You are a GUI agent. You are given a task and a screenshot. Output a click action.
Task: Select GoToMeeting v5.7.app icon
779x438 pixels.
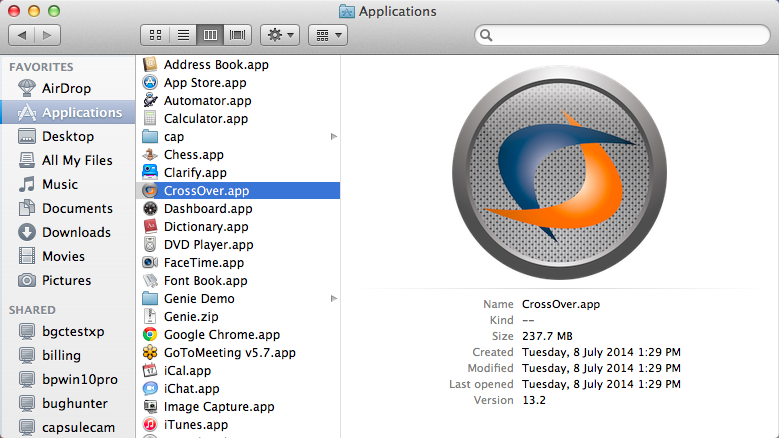tap(150, 353)
